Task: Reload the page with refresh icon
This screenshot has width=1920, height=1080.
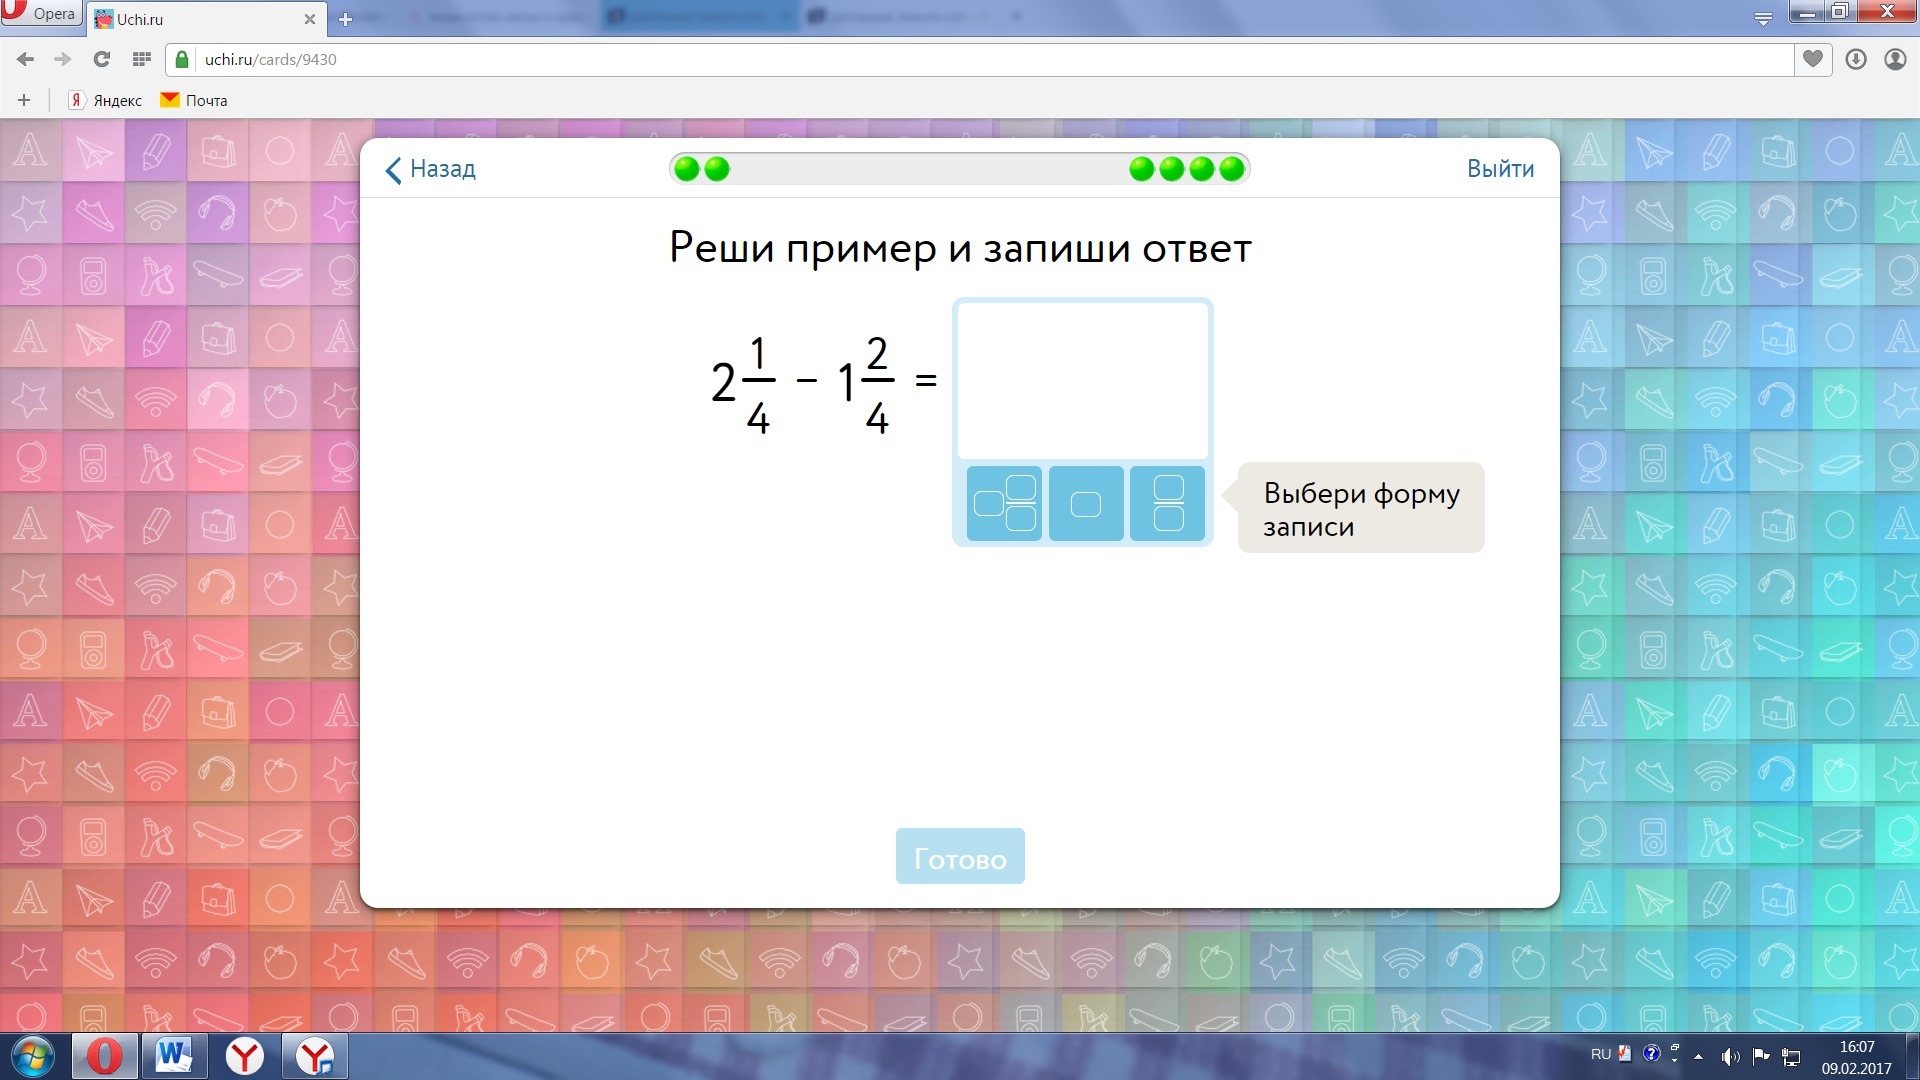Action: [102, 59]
